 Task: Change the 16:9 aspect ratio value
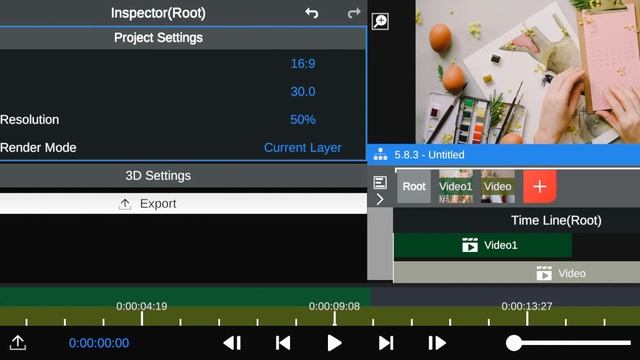coord(303,64)
